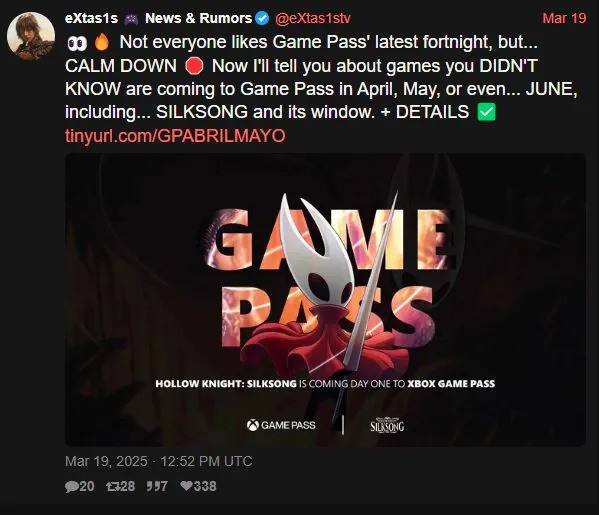Click the green checkmark emoji

tap(486, 112)
